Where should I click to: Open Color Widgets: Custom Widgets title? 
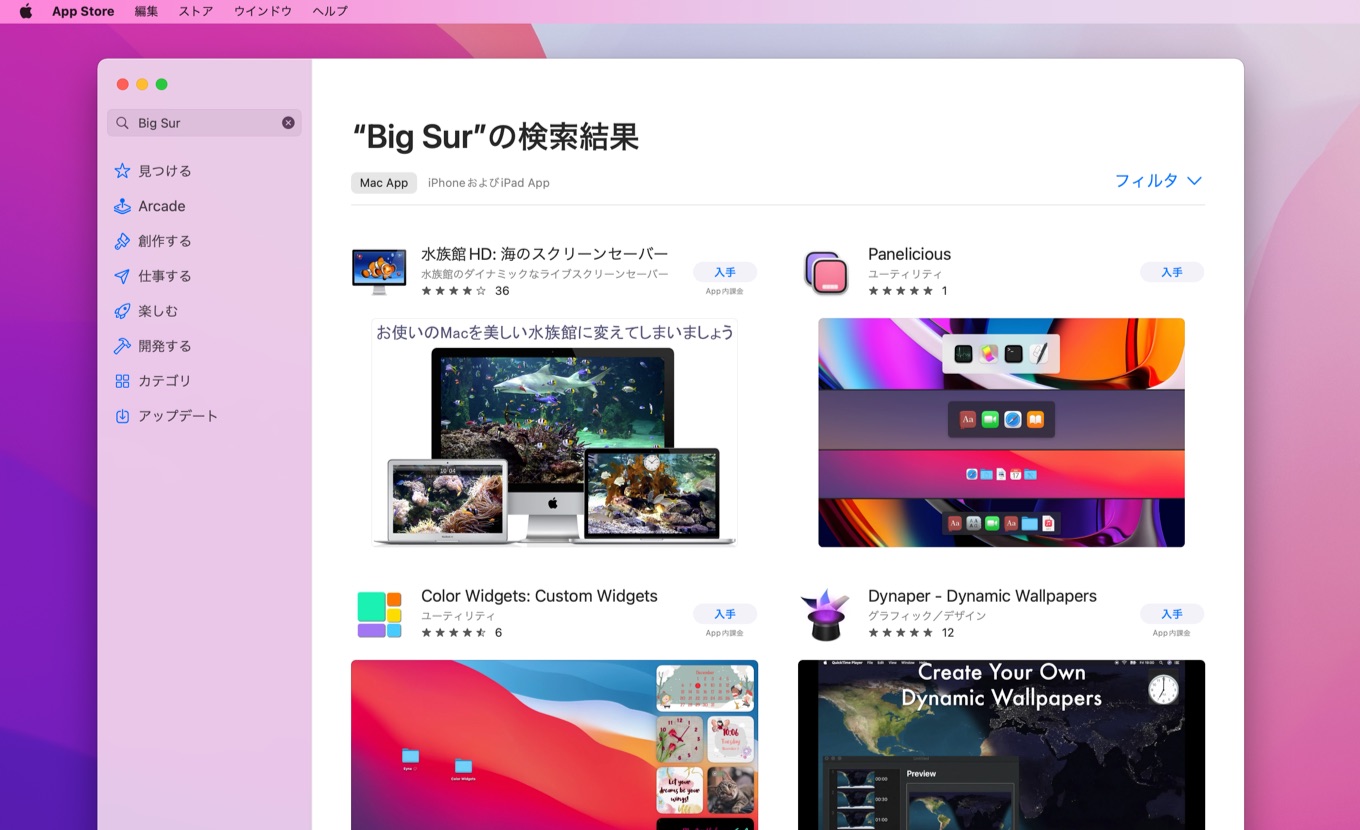coord(539,596)
